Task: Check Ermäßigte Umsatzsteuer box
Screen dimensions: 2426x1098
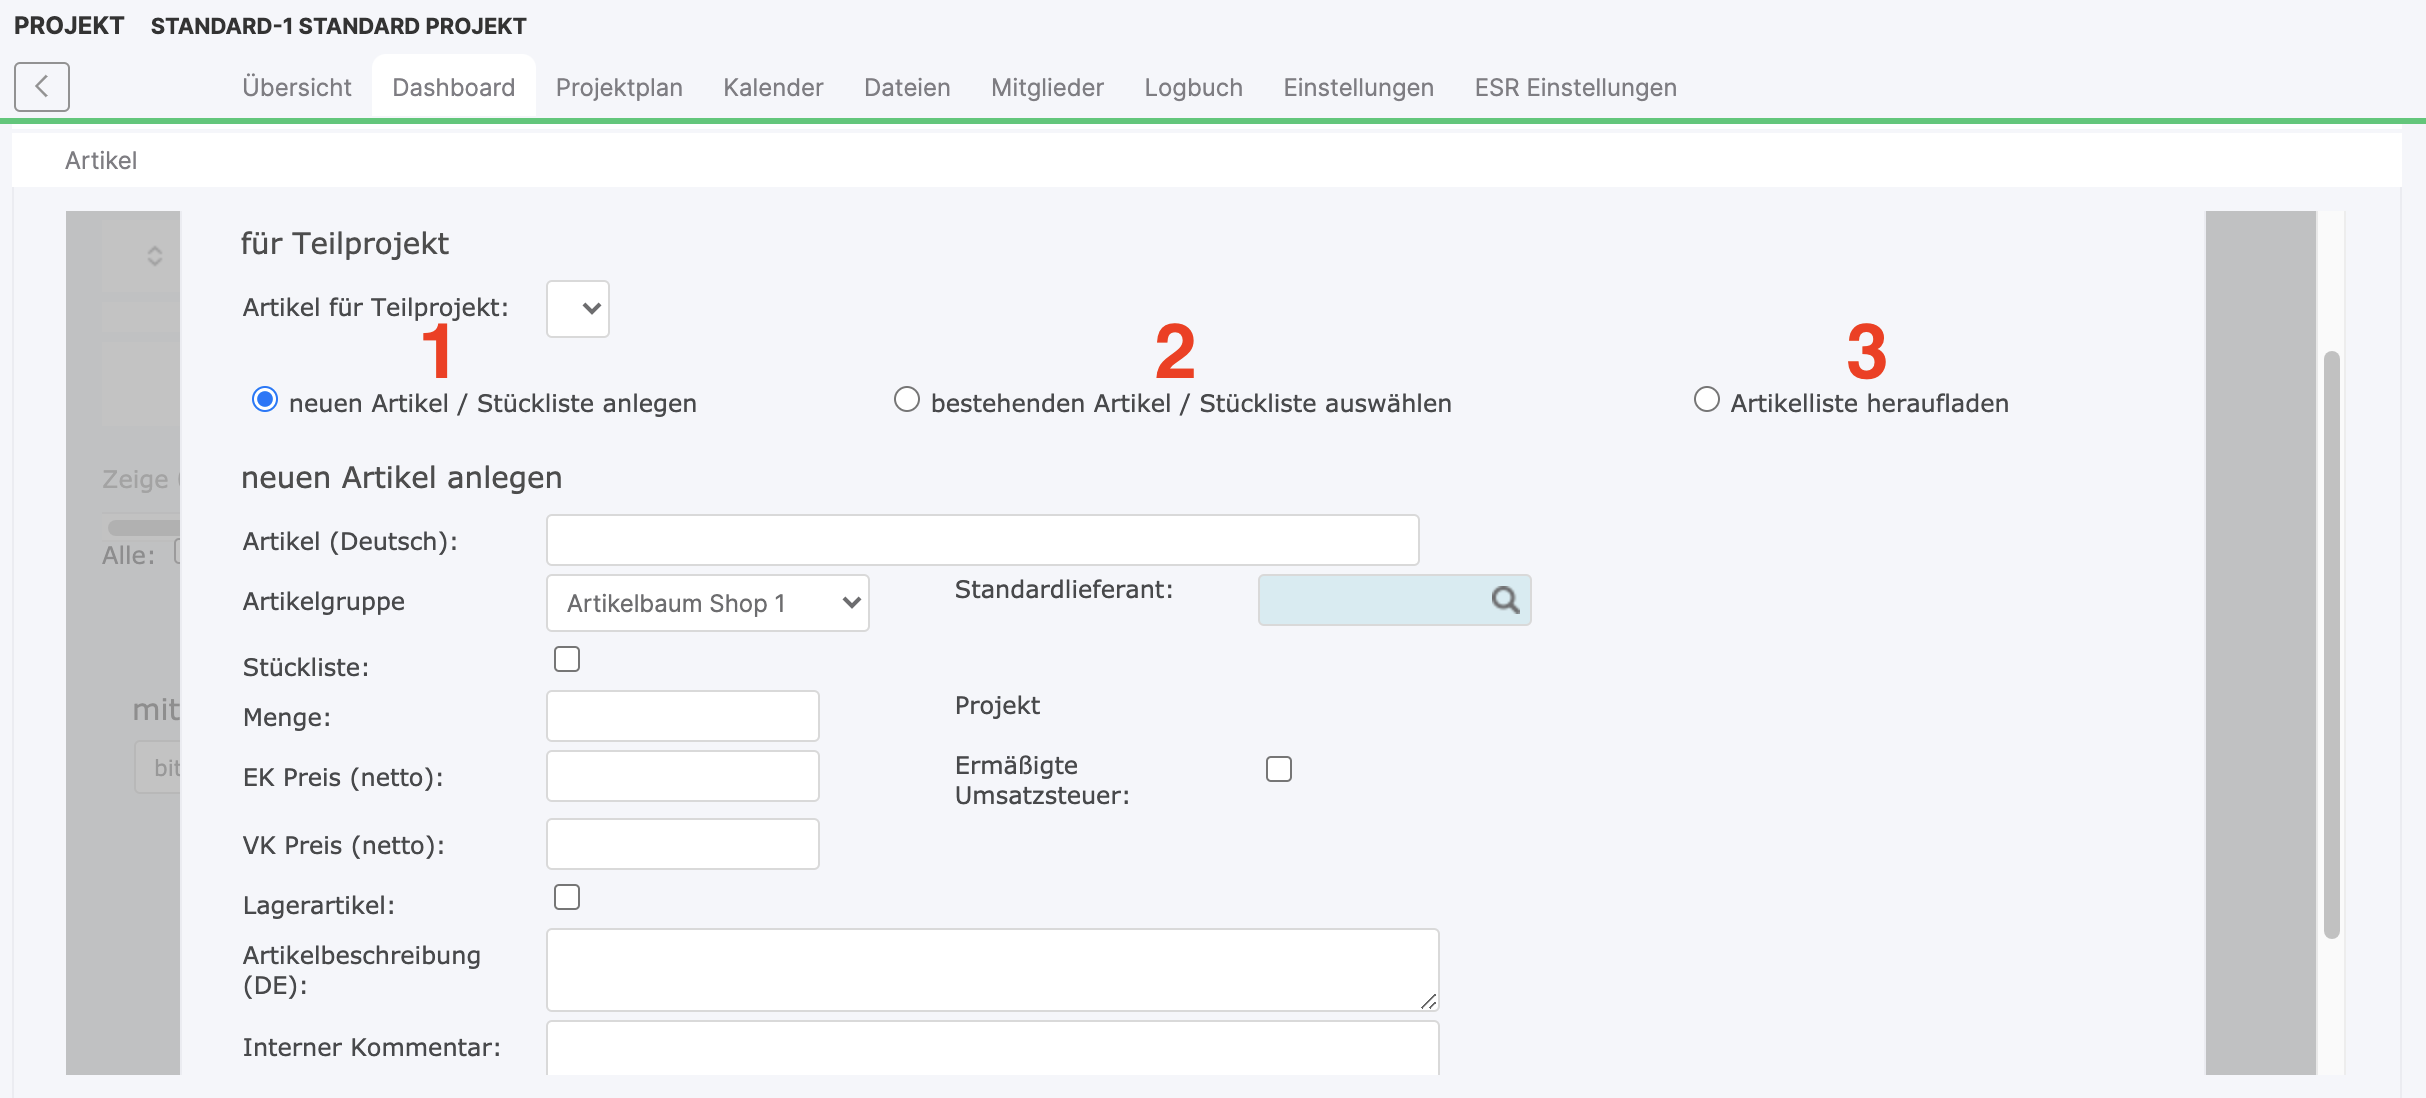Action: tap(1278, 769)
